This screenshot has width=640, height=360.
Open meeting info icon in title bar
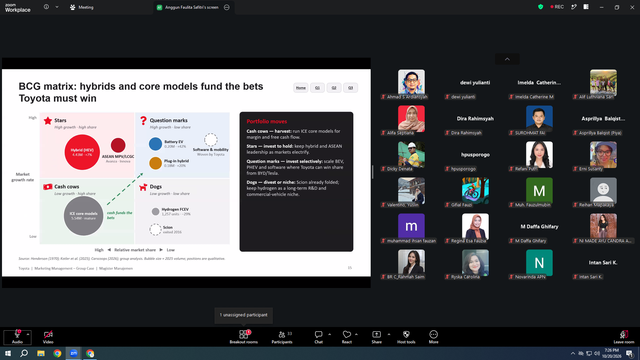pos(46,7)
